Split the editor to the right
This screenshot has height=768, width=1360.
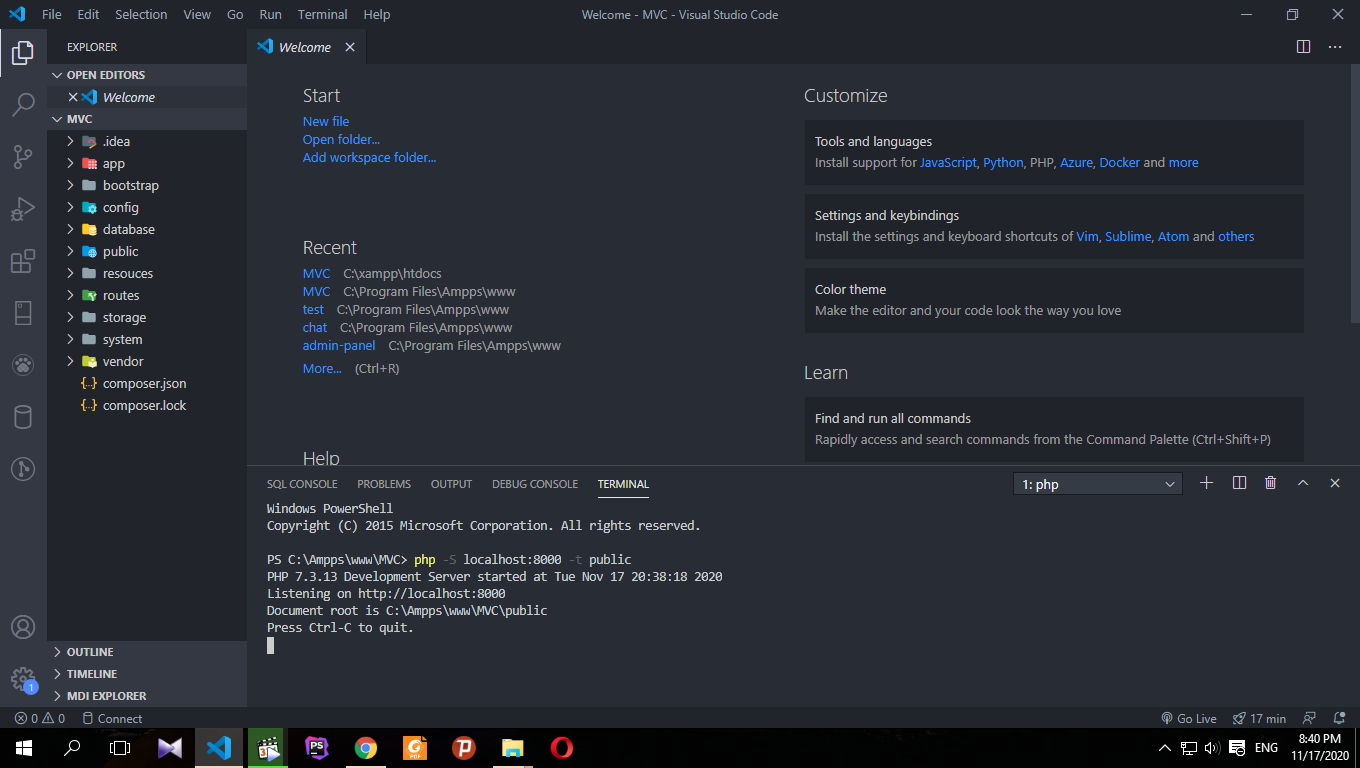(x=1303, y=47)
